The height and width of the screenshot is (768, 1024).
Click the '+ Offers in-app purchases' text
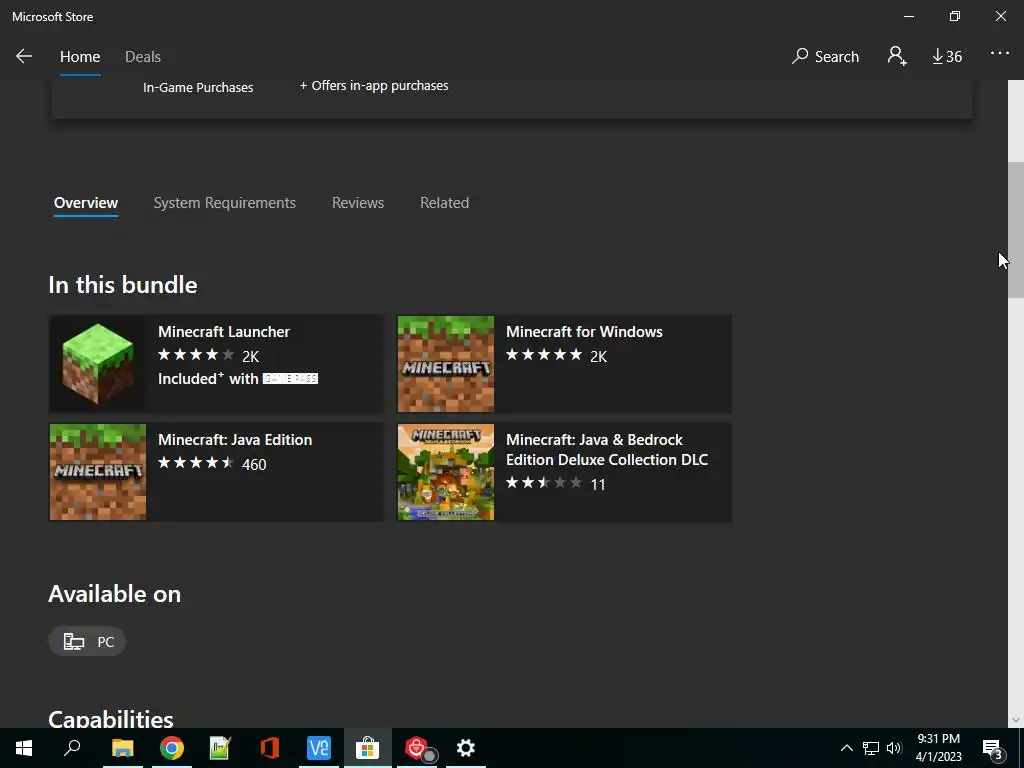pyautogui.click(x=374, y=86)
